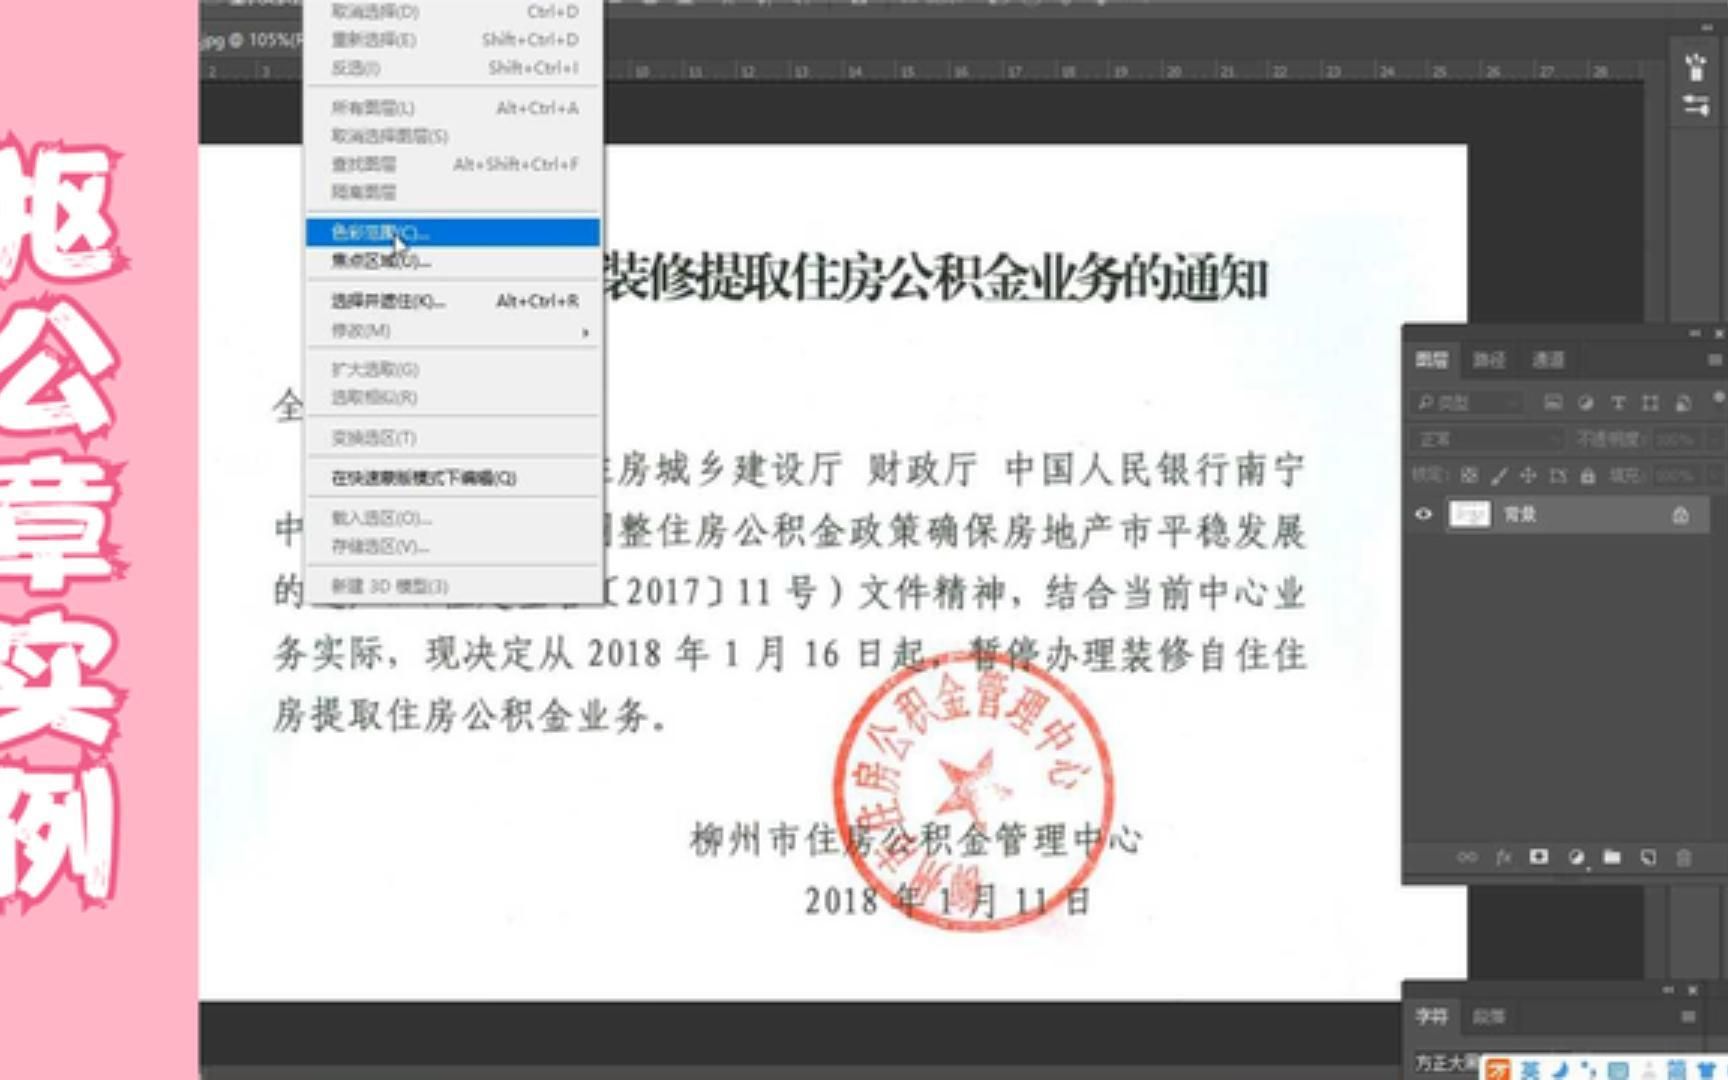Screen dimensions: 1728x1080
Task: Open the blend mode dropdown showing 正常
Action: 1490,440
